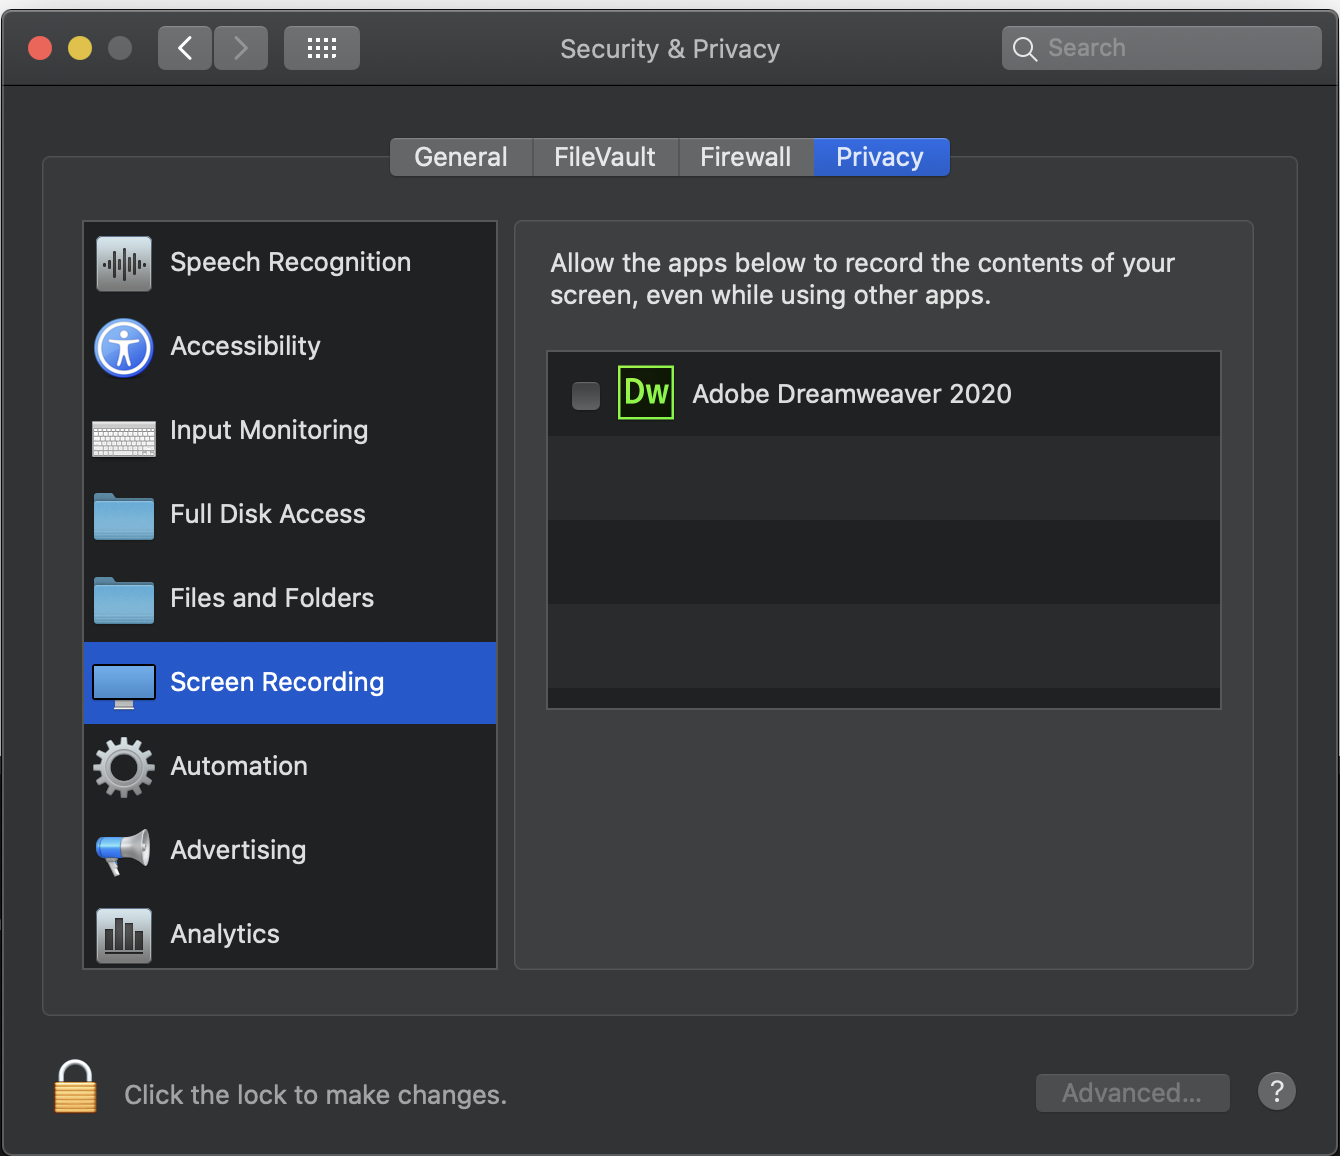Click the Full Disk Access folder icon

point(123,516)
